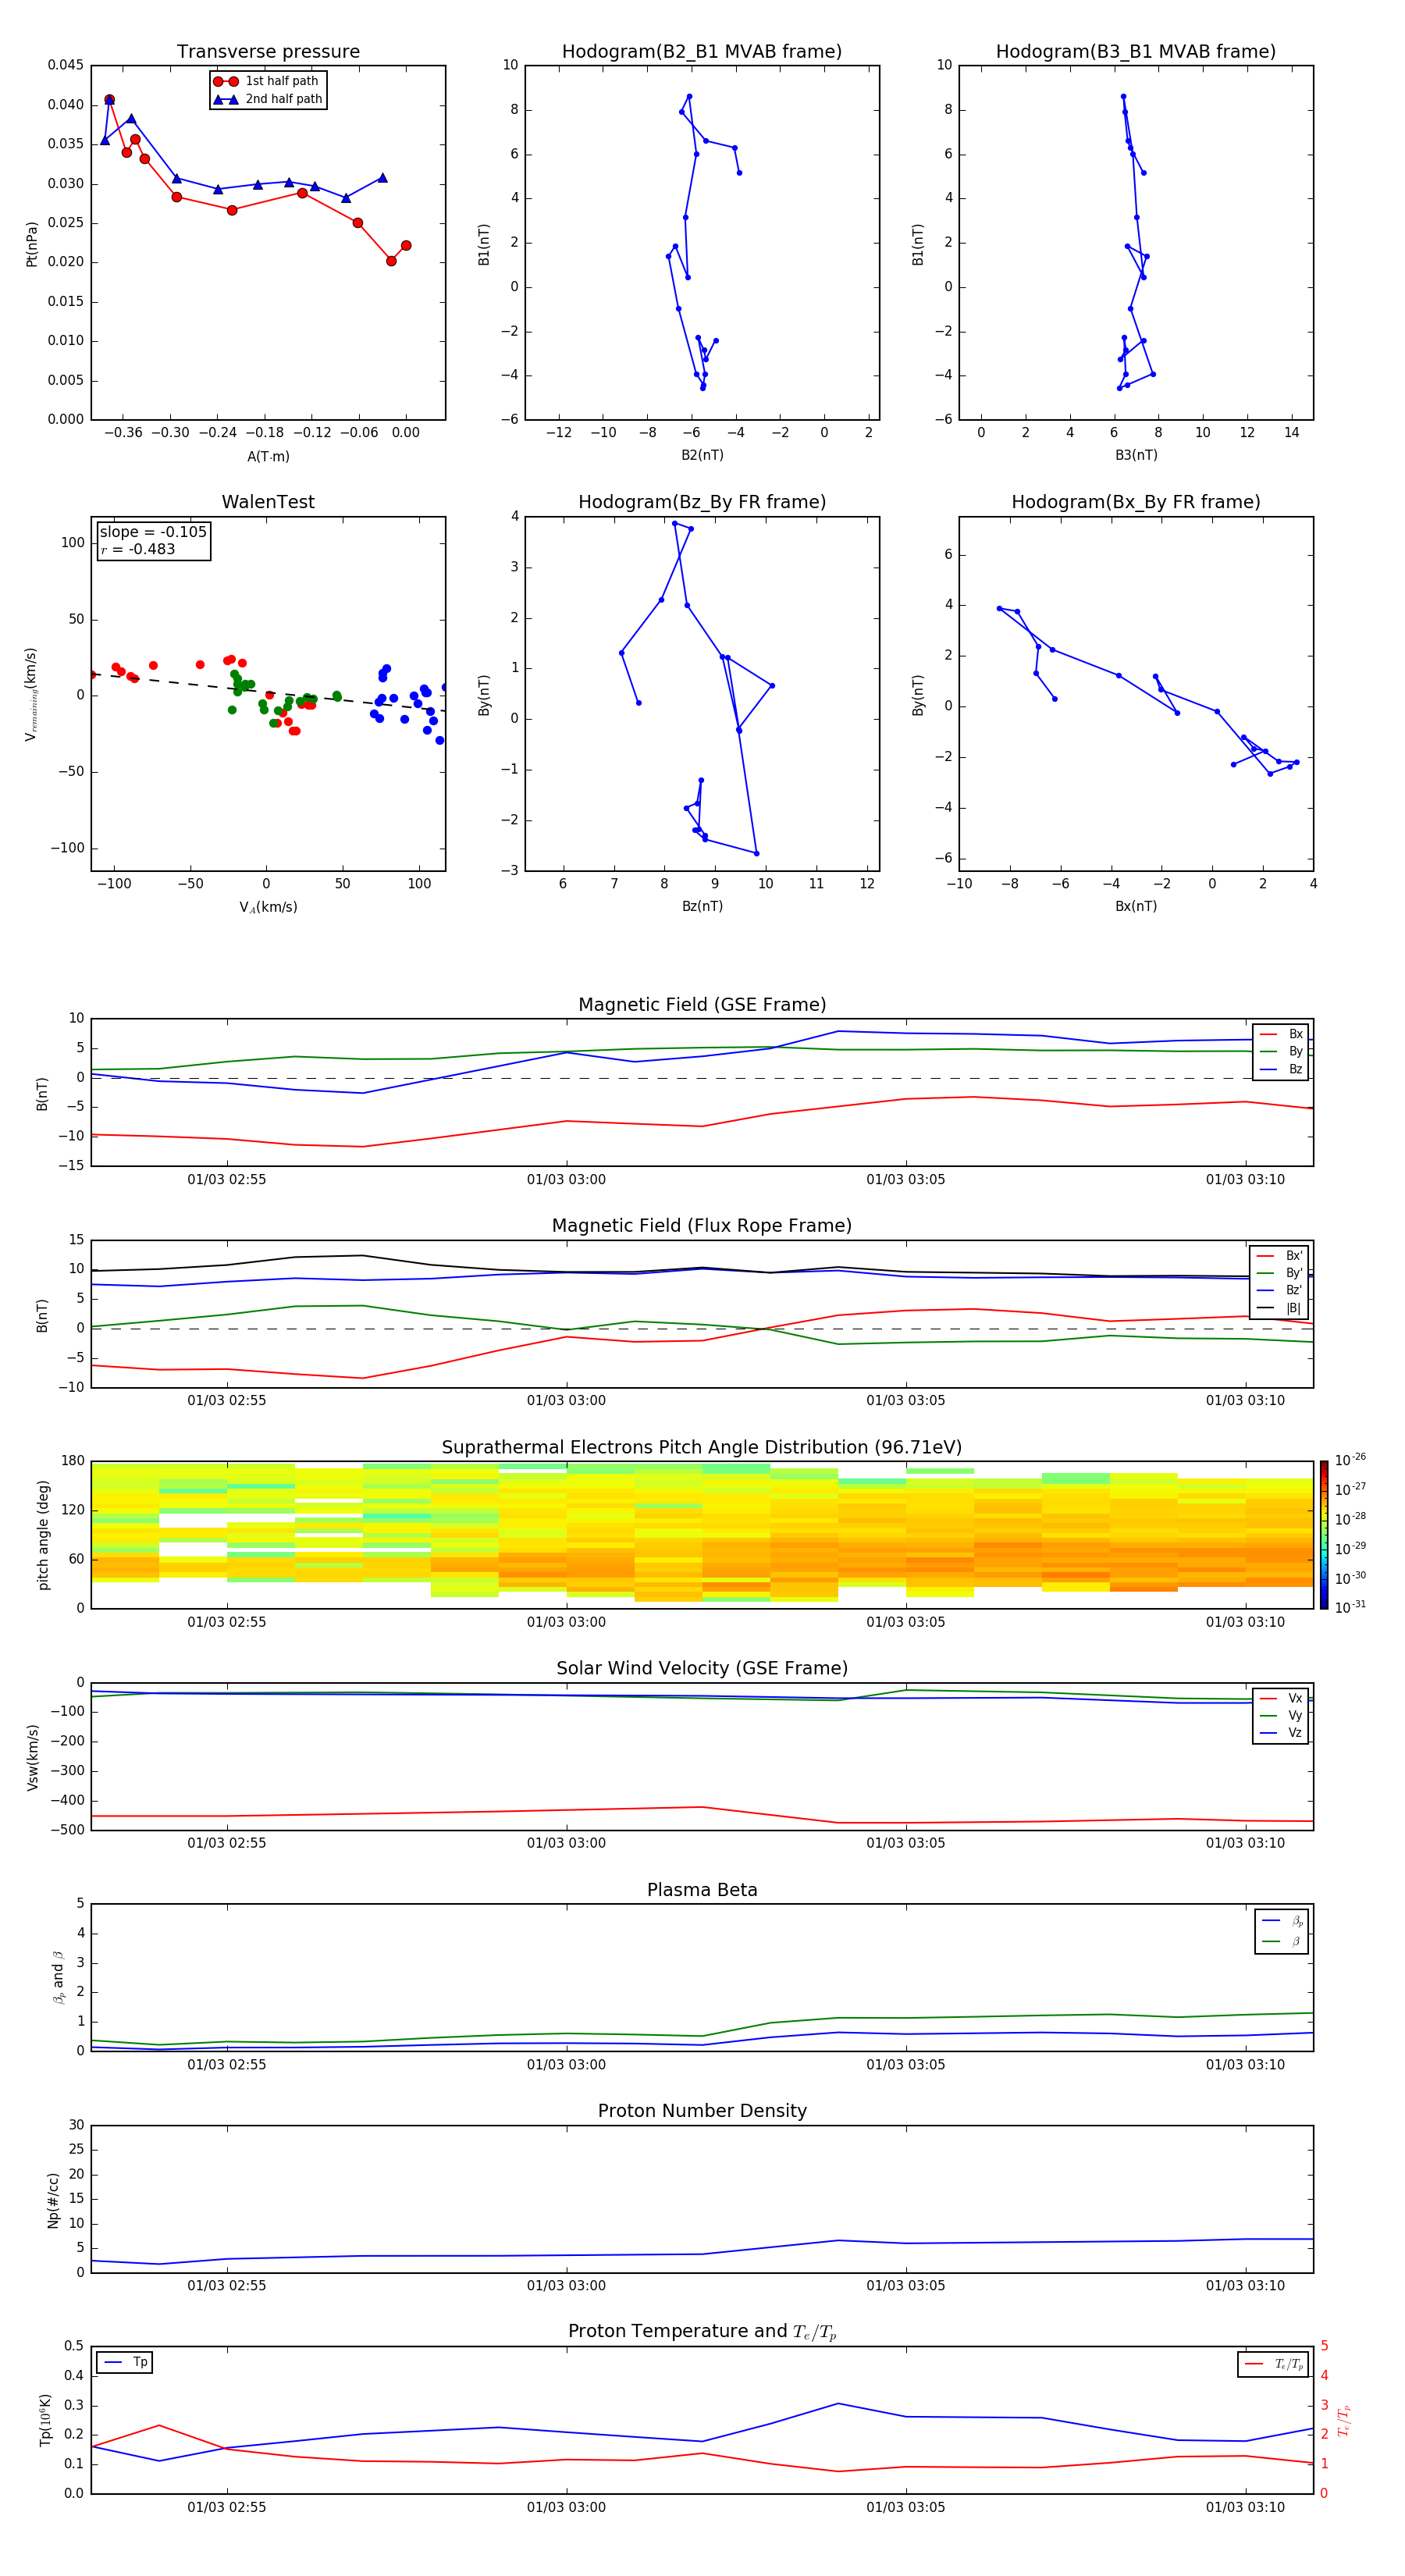Click the "V_A(km/s)" x-axis label

pyautogui.click(x=268, y=907)
